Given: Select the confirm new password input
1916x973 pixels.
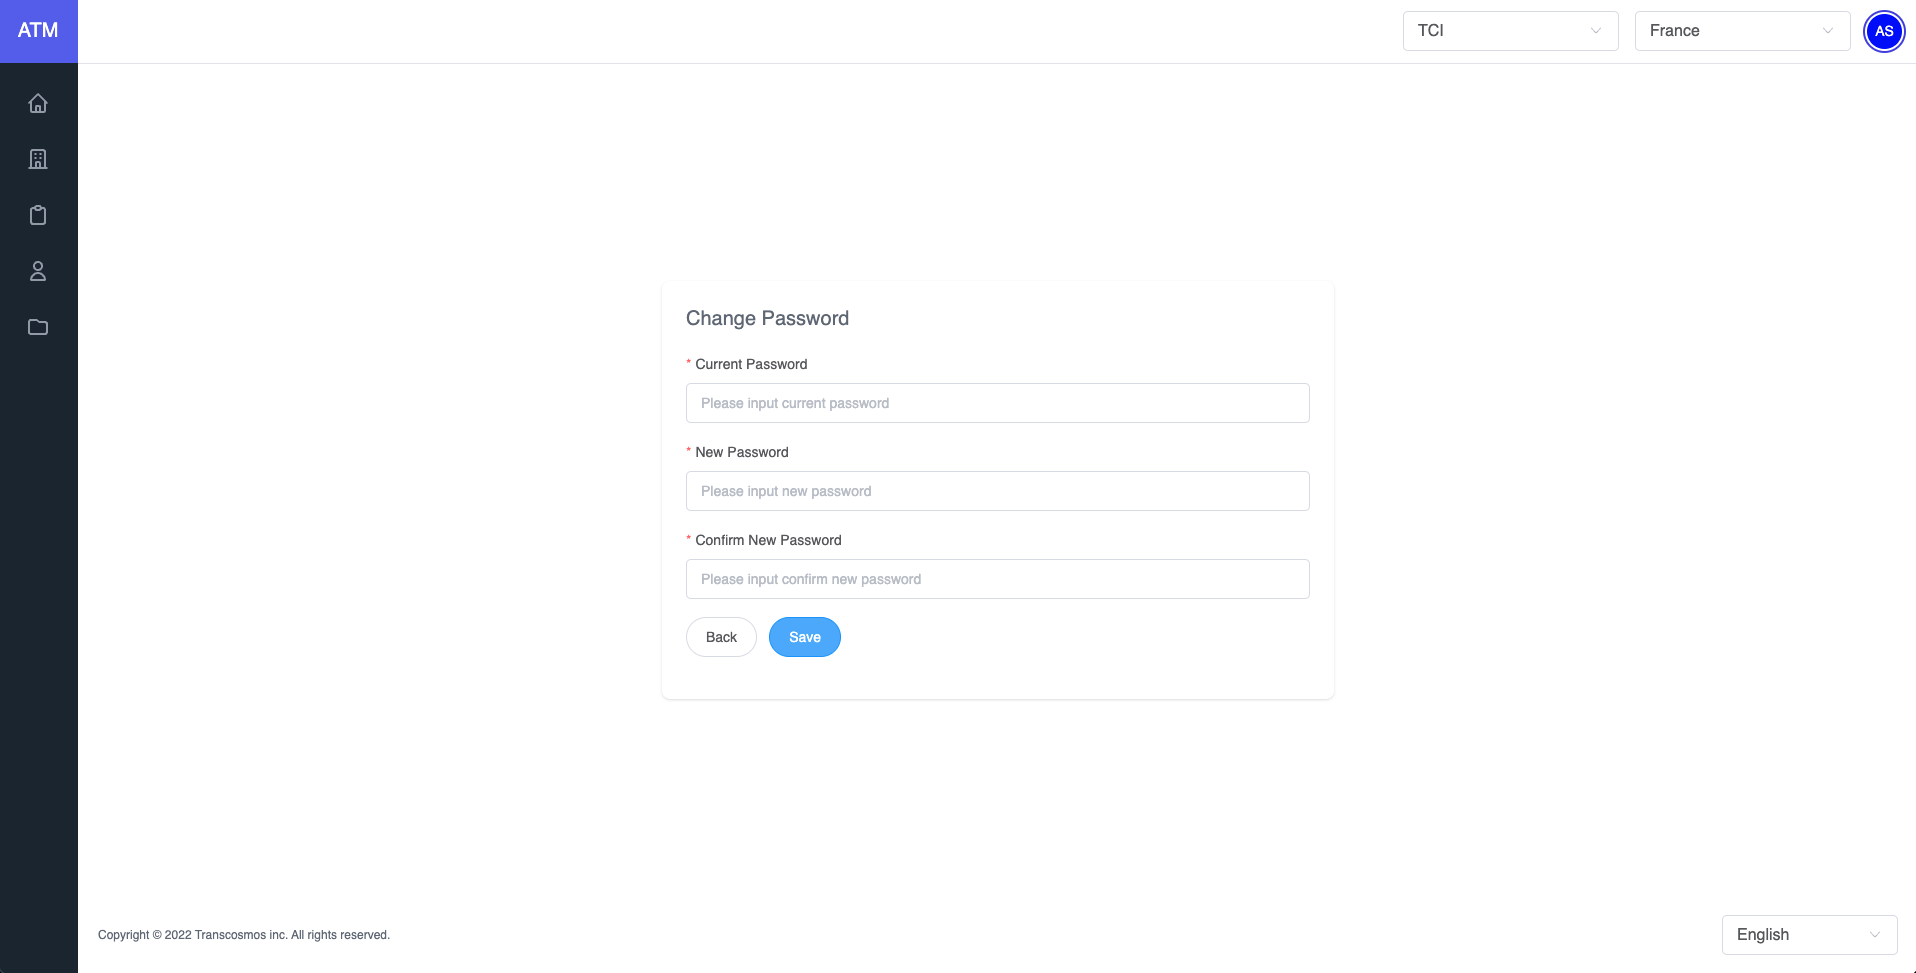Looking at the screenshot, I should click(x=997, y=579).
